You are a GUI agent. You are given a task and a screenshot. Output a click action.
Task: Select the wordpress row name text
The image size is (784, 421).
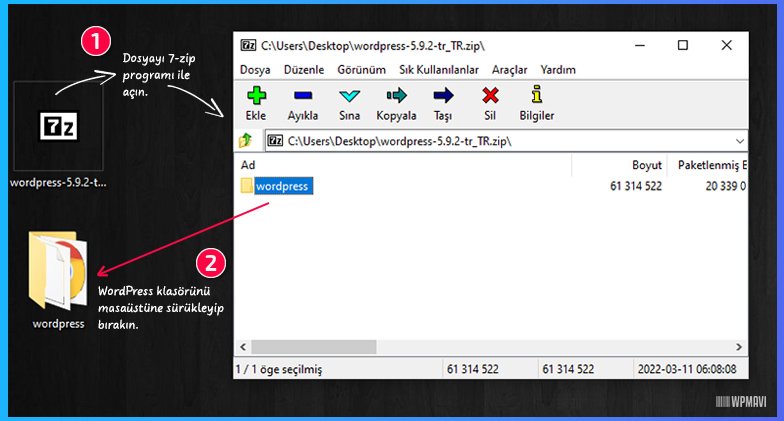click(282, 186)
